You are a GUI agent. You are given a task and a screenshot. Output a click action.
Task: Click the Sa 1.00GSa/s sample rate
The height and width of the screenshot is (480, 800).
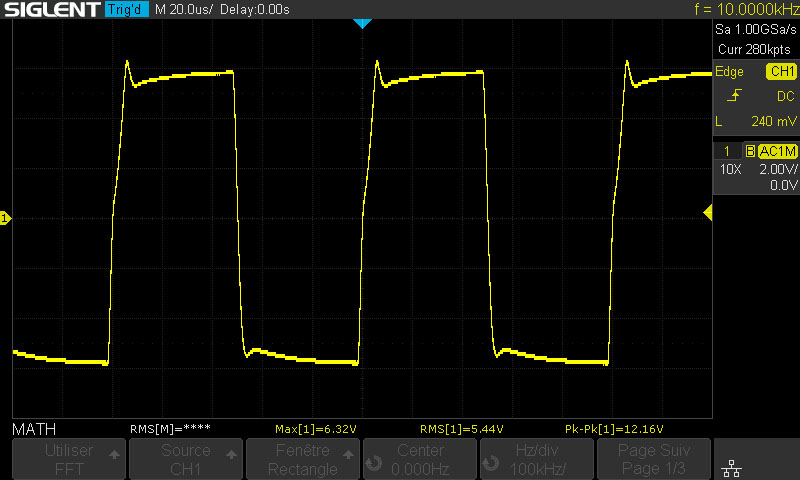tap(756, 30)
